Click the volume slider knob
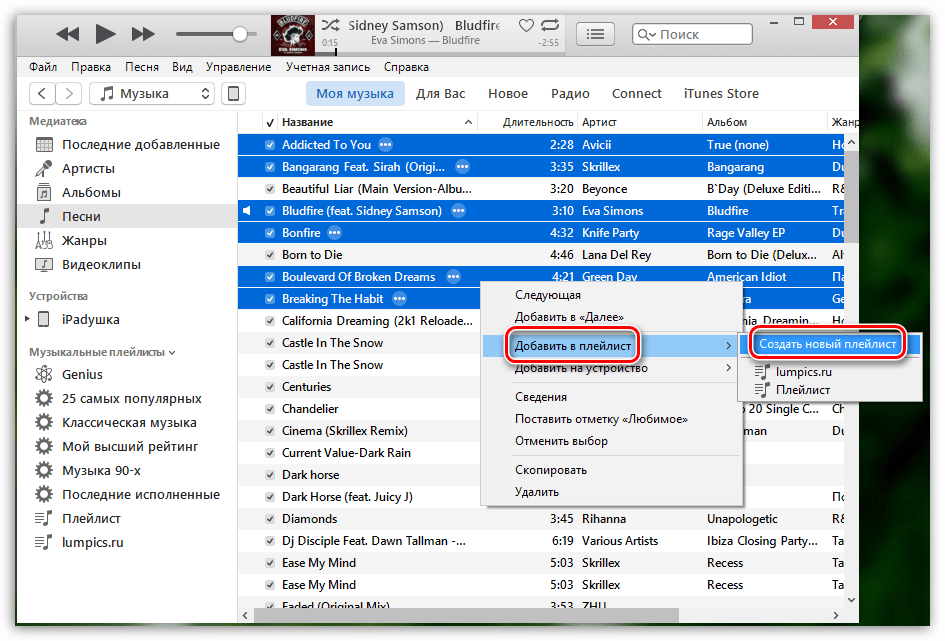Screen dimensions: 945x641 pos(240,34)
